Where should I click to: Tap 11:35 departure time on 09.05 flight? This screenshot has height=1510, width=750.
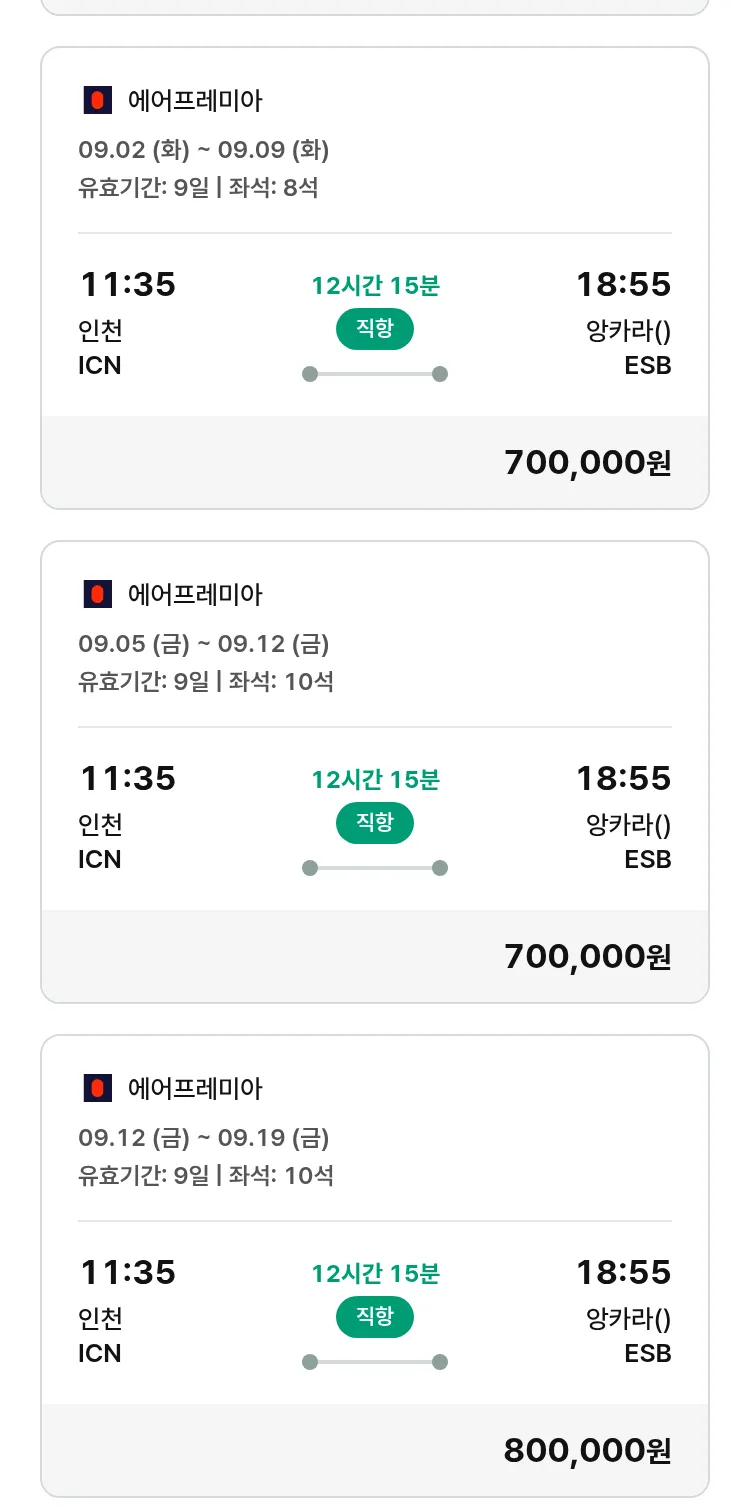pos(127,778)
